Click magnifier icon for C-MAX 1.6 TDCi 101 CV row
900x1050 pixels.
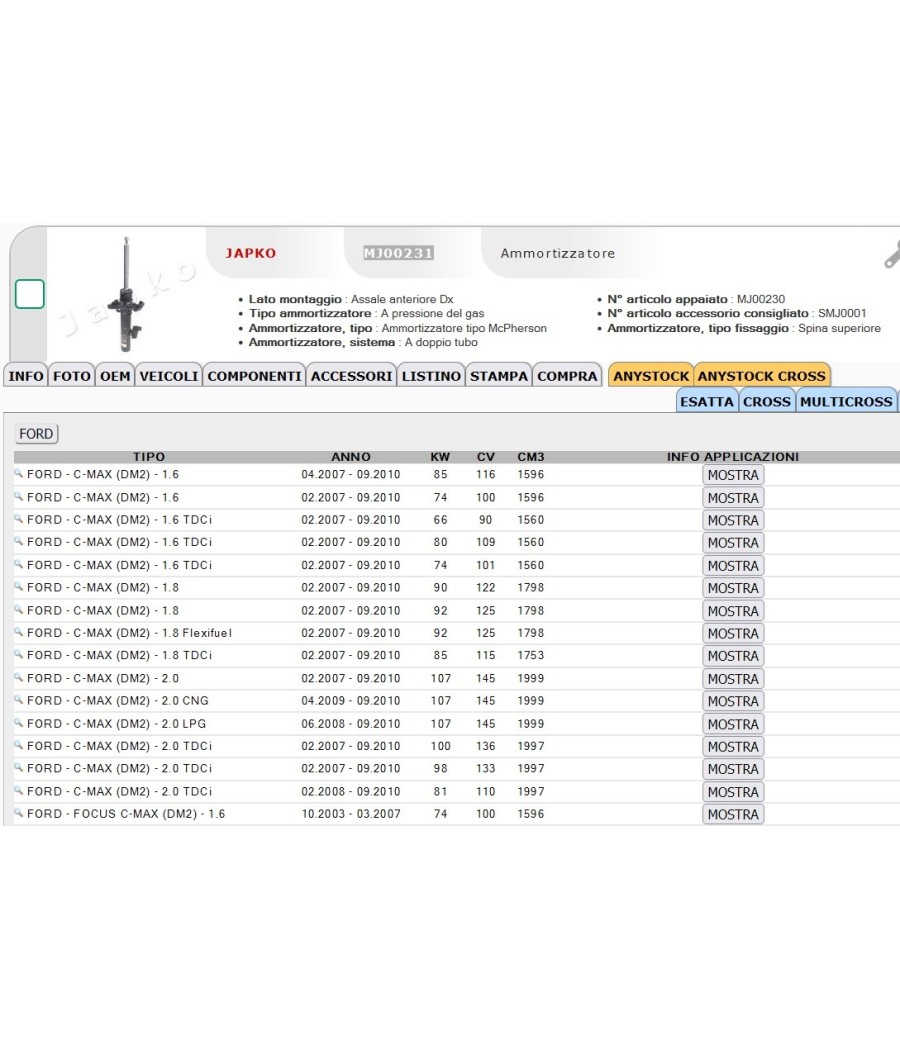(x=19, y=565)
